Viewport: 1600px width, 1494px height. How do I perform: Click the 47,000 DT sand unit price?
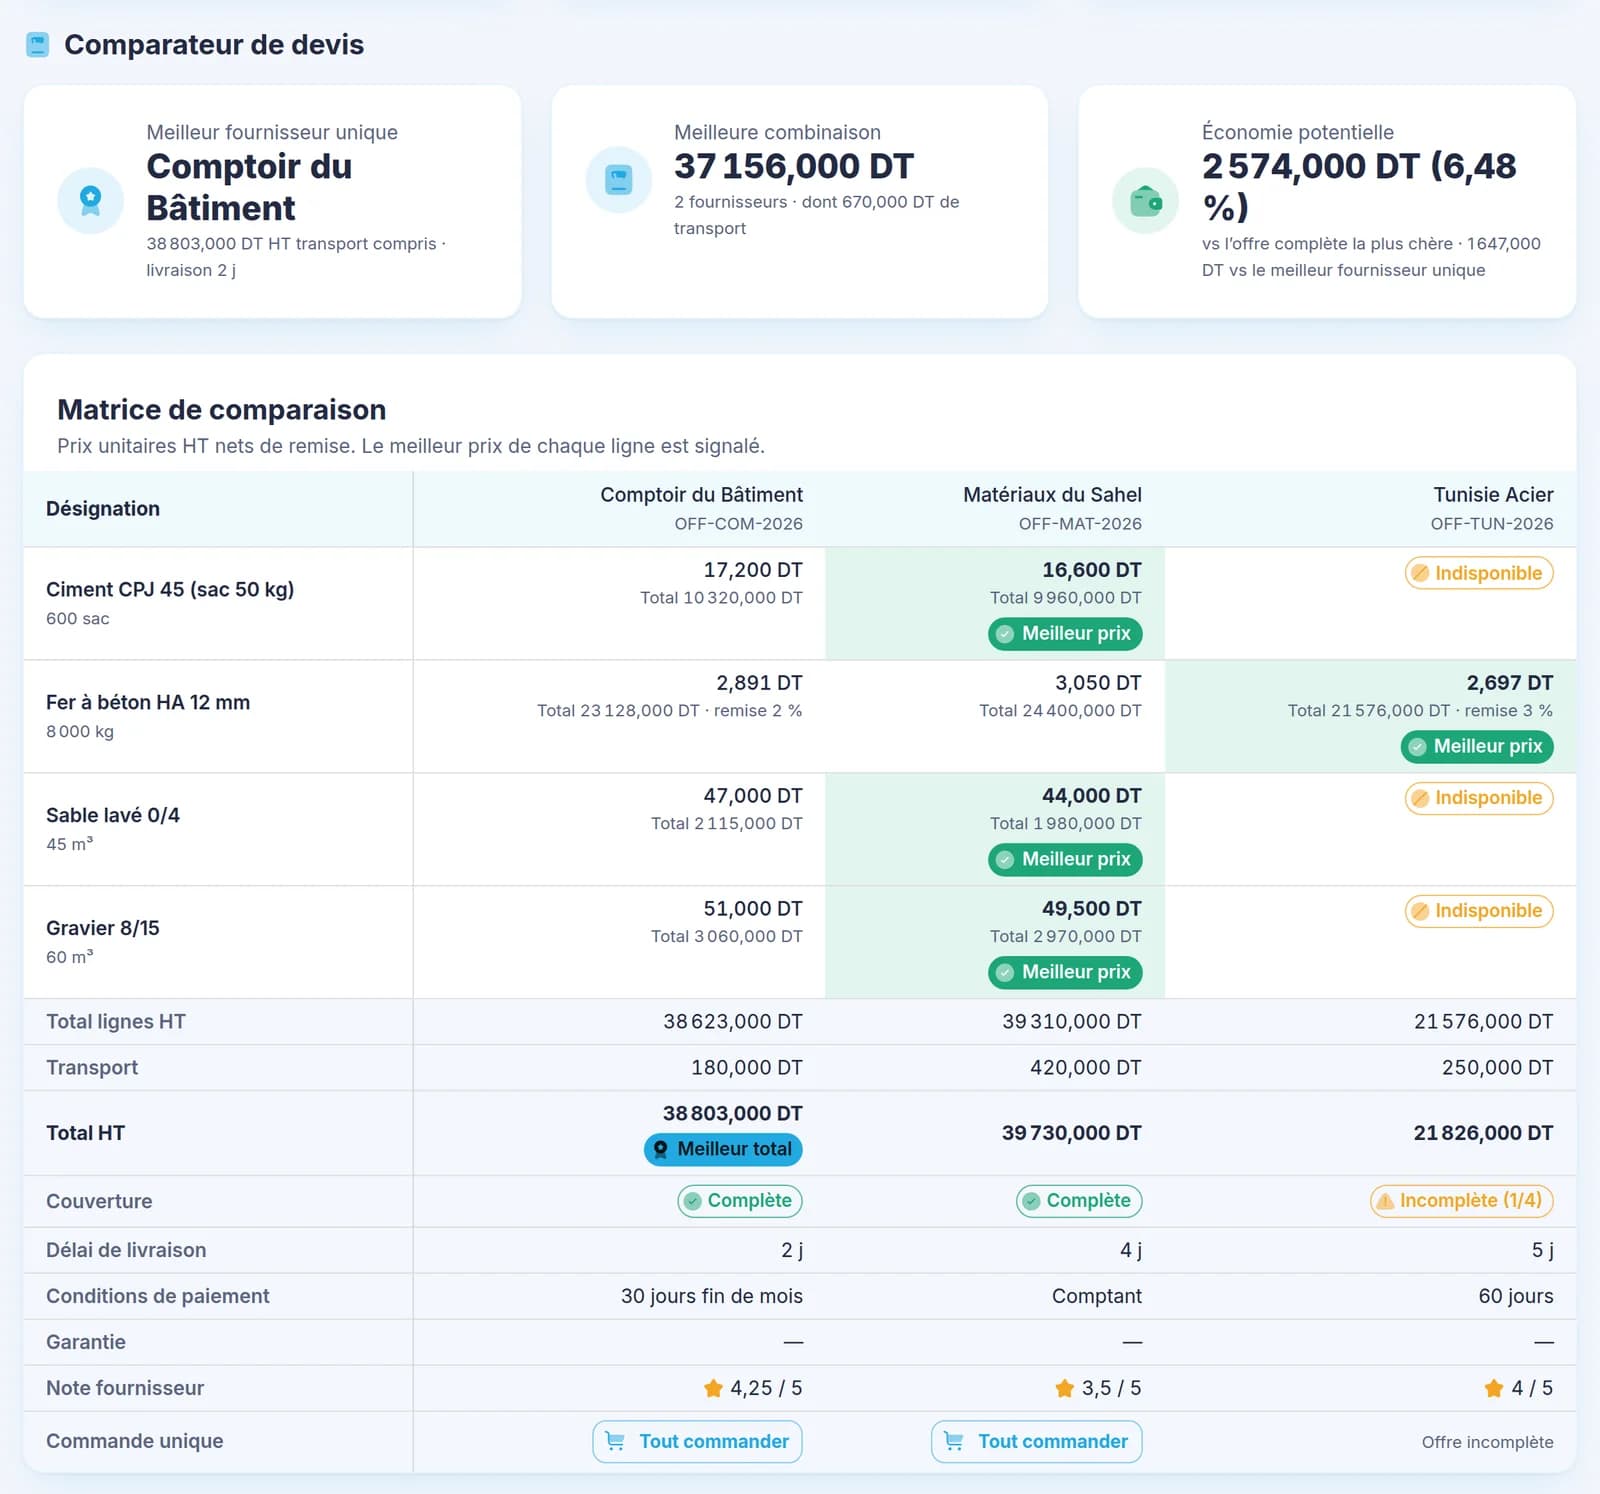pyautogui.click(x=753, y=796)
